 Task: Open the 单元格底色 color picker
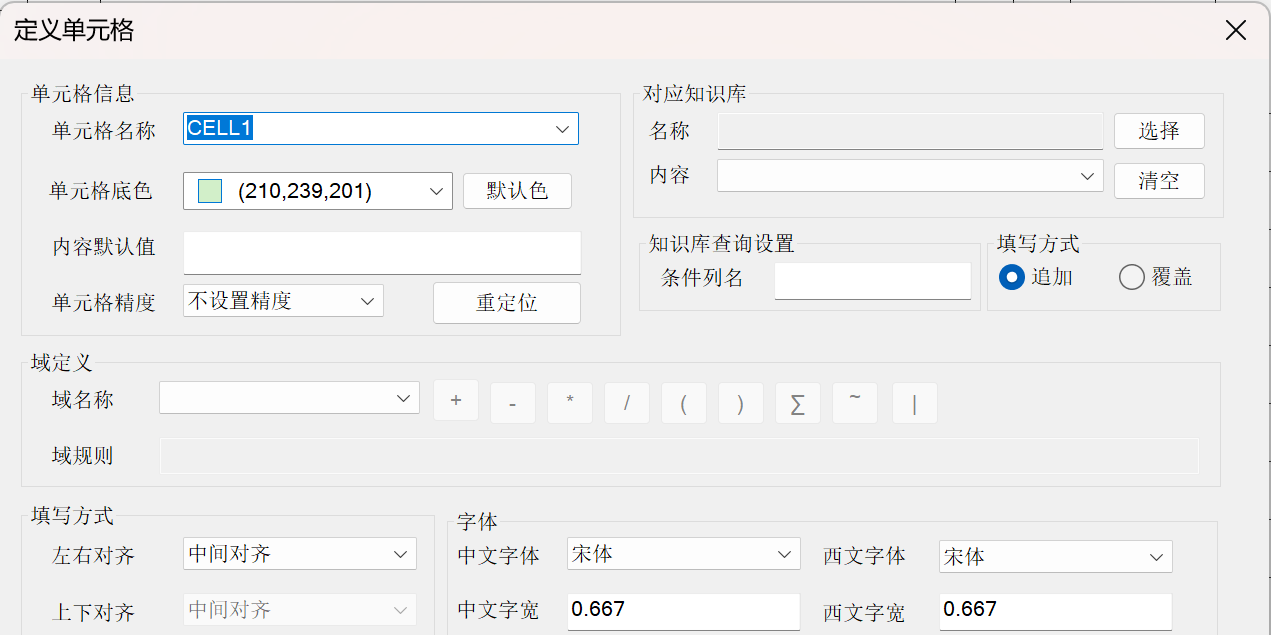pos(318,191)
